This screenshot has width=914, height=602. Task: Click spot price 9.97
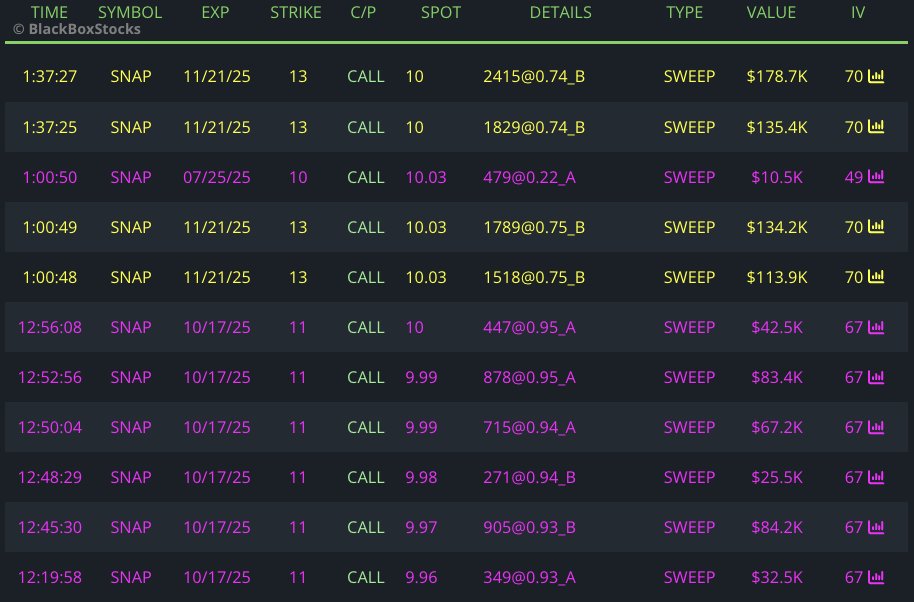coord(421,527)
